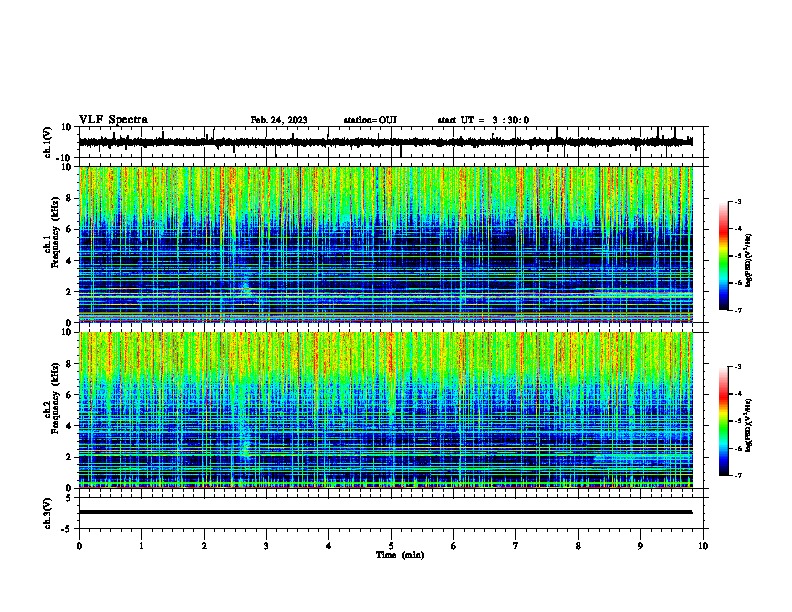Click the ch.1 color scale 'log(PSD)' label
Image resolution: width=792 pixels, height=612 pixels.
pyautogui.click(x=748, y=260)
